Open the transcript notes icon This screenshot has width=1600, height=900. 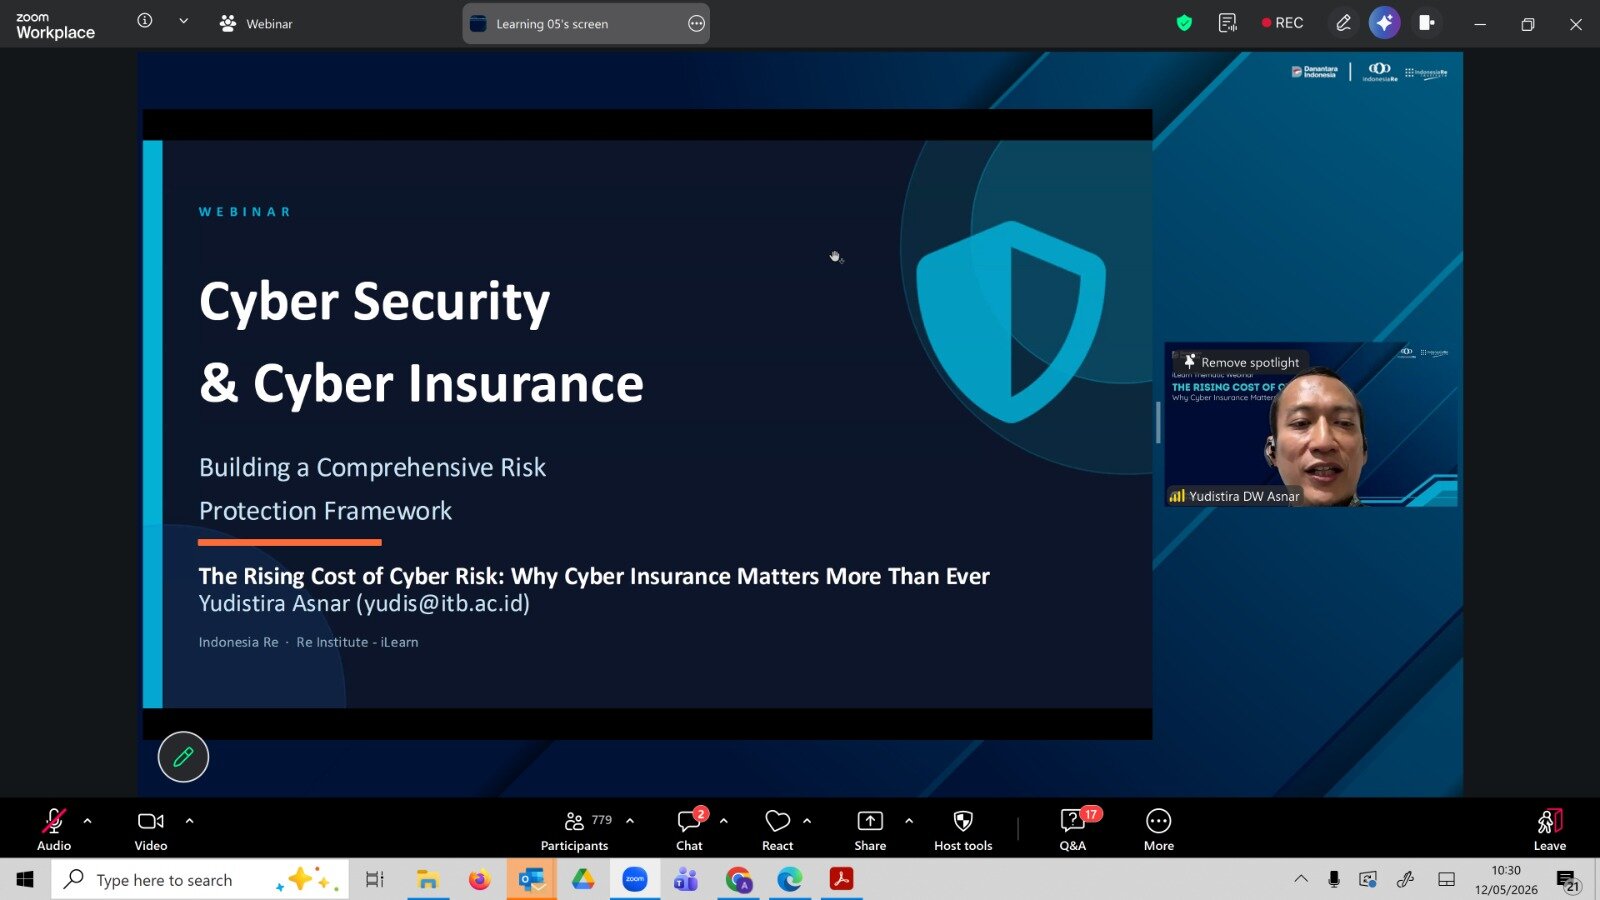pyautogui.click(x=1228, y=23)
